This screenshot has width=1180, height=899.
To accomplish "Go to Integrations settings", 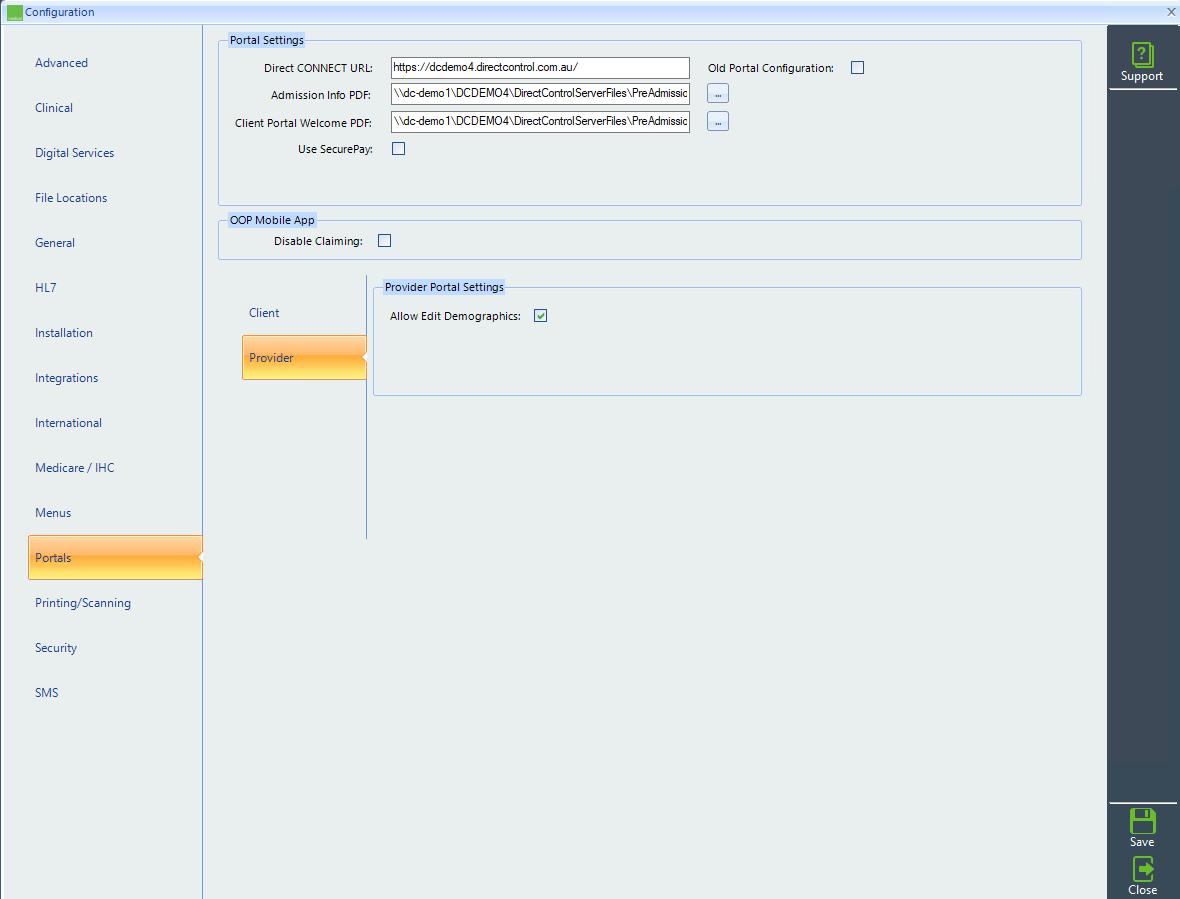I will [x=66, y=378].
